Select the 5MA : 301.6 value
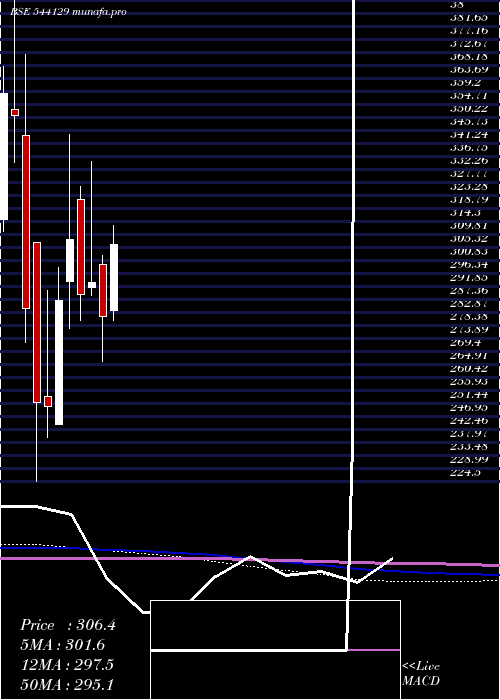The height and width of the screenshot is (700, 500). (x=64, y=645)
